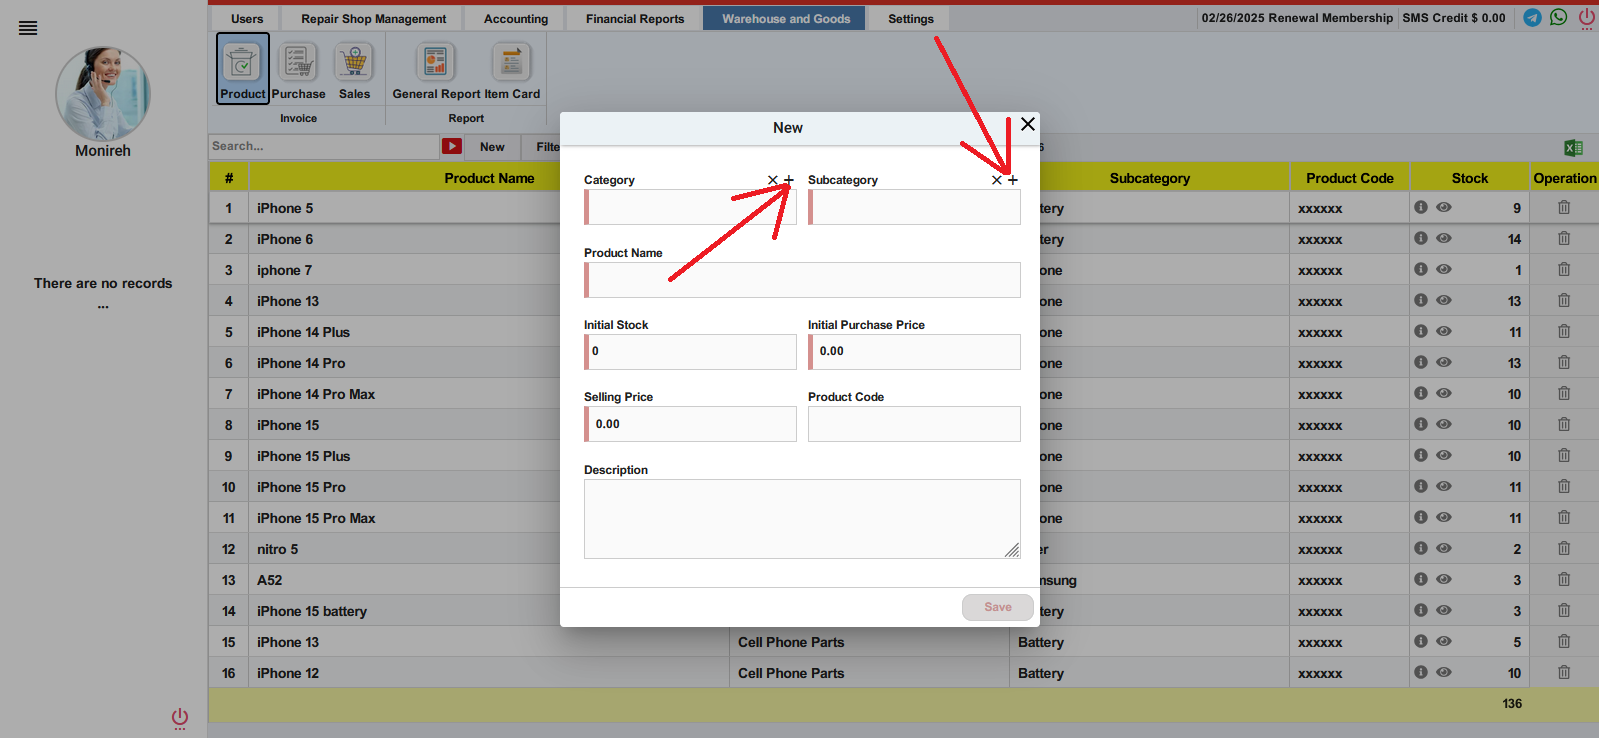Add a new Category with plus icon
The image size is (1599, 738).
click(x=789, y=180)
